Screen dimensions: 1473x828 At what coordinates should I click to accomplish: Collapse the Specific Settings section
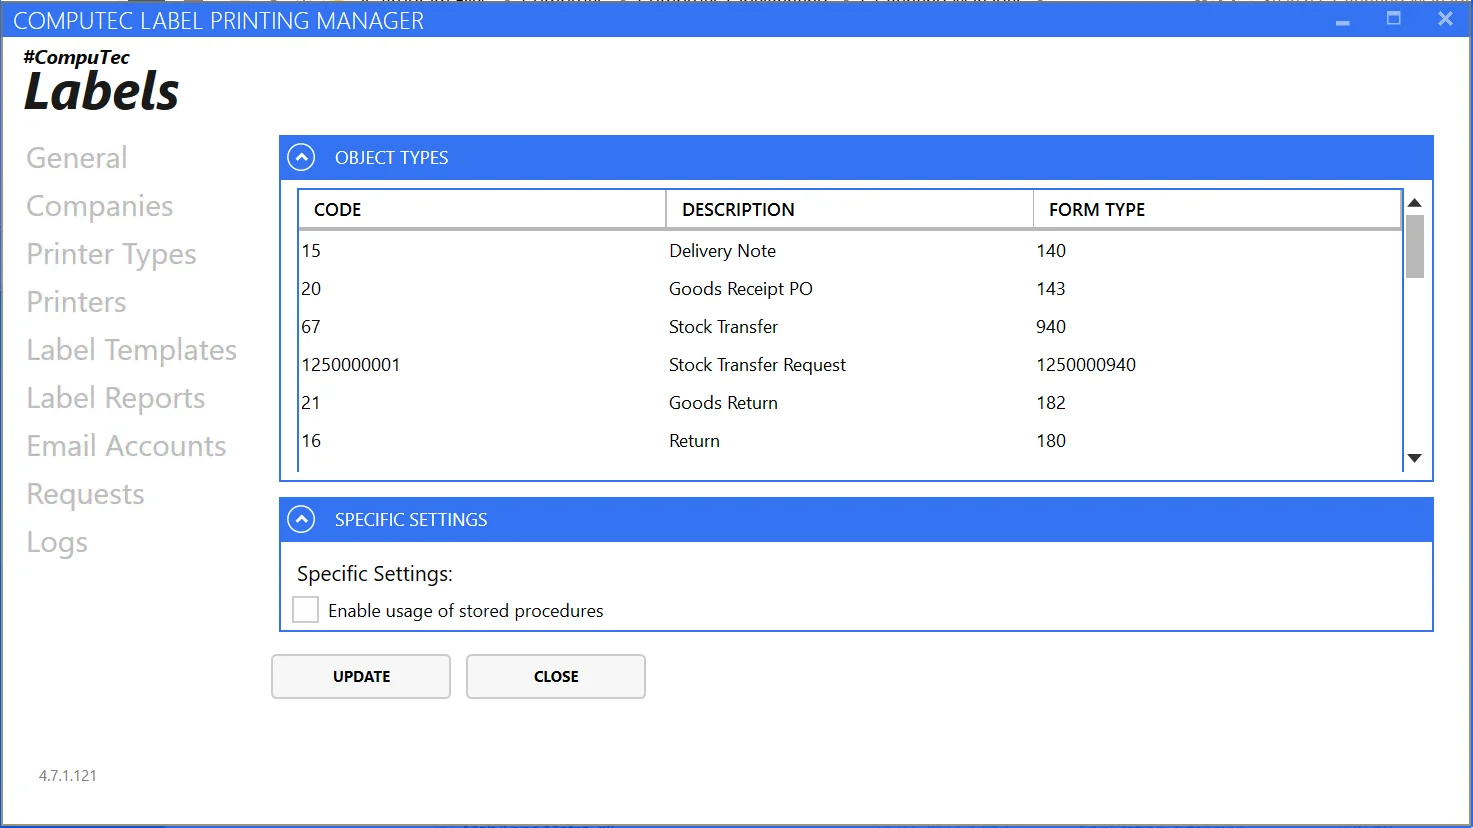pyautogui.click(x=301, y=520)
